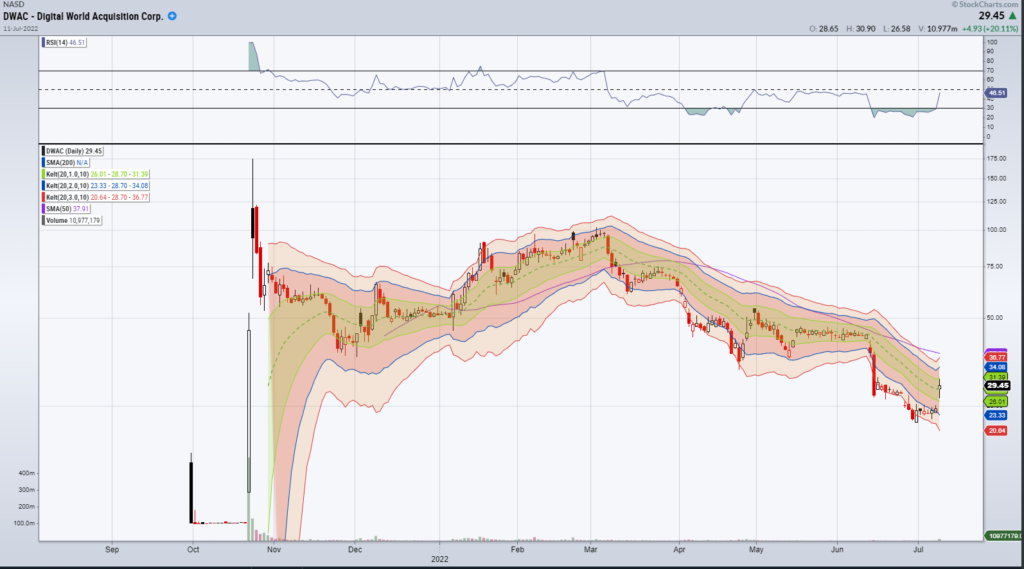Viewport: 1024px width, 569px height.
Task: Click the Sep label on the time axis
Action: [x=112, y=549]
